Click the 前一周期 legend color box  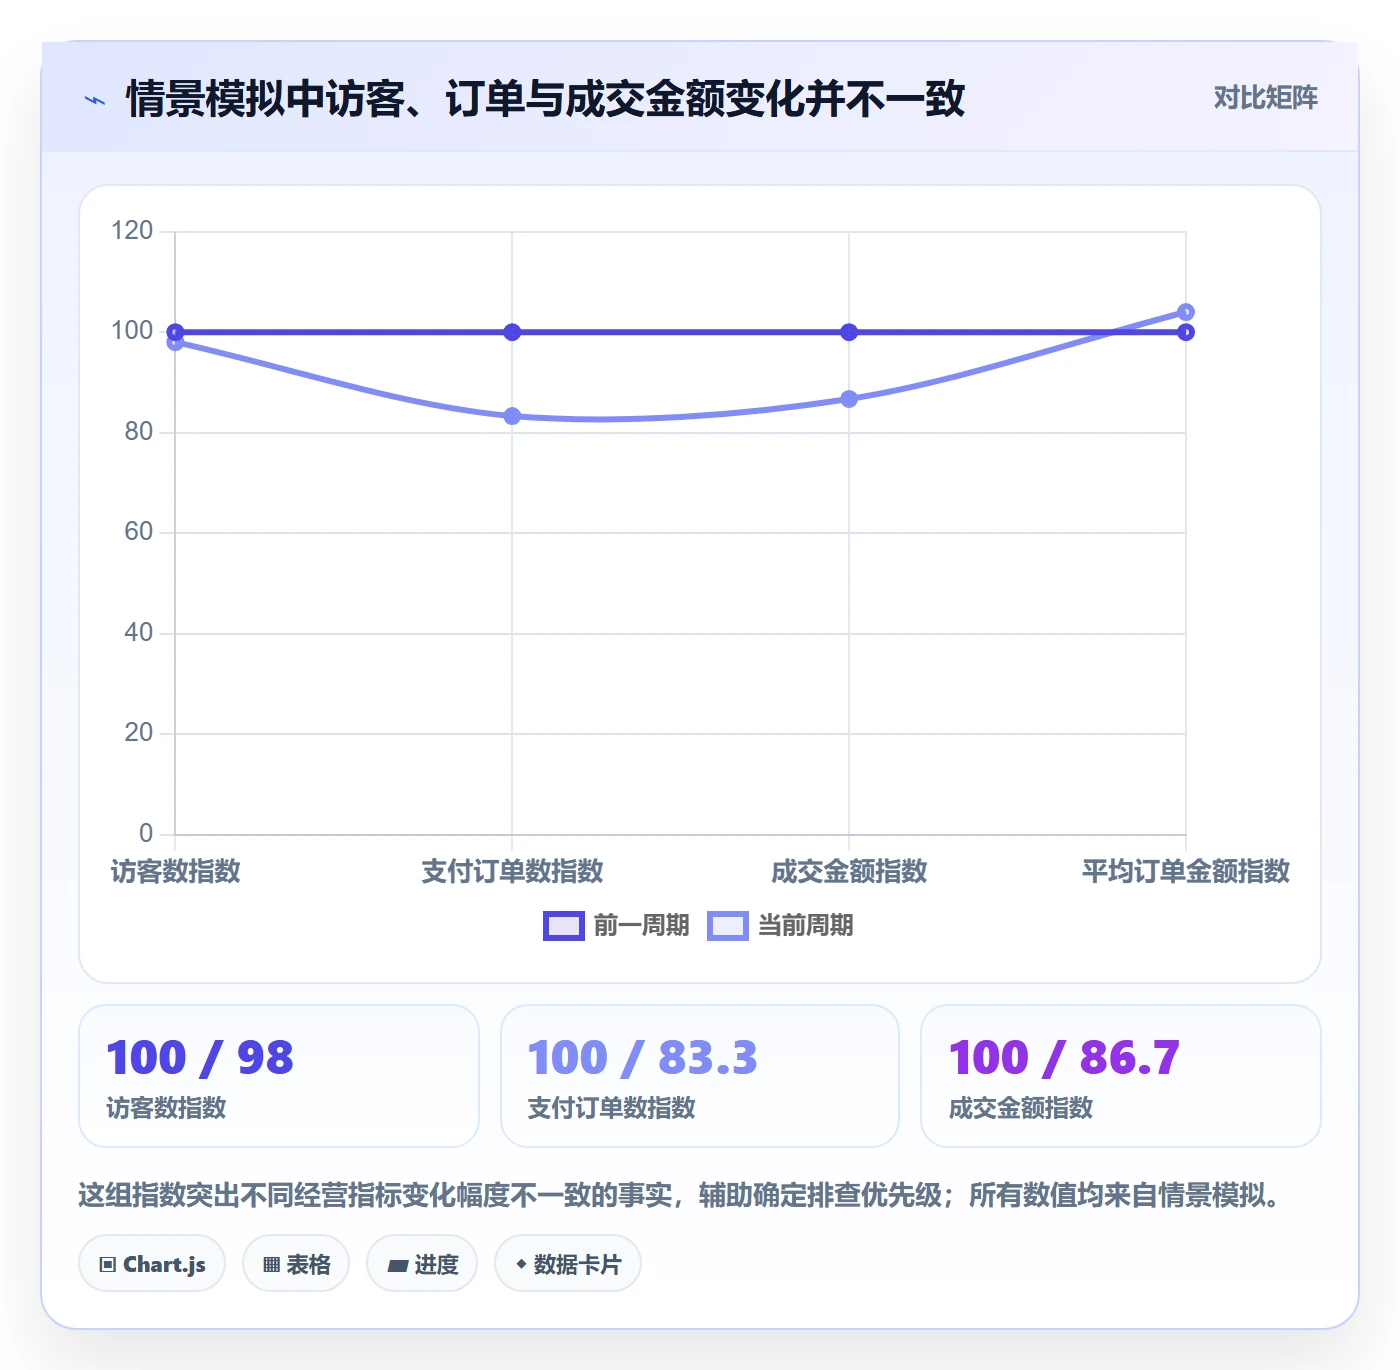[563, 926]
